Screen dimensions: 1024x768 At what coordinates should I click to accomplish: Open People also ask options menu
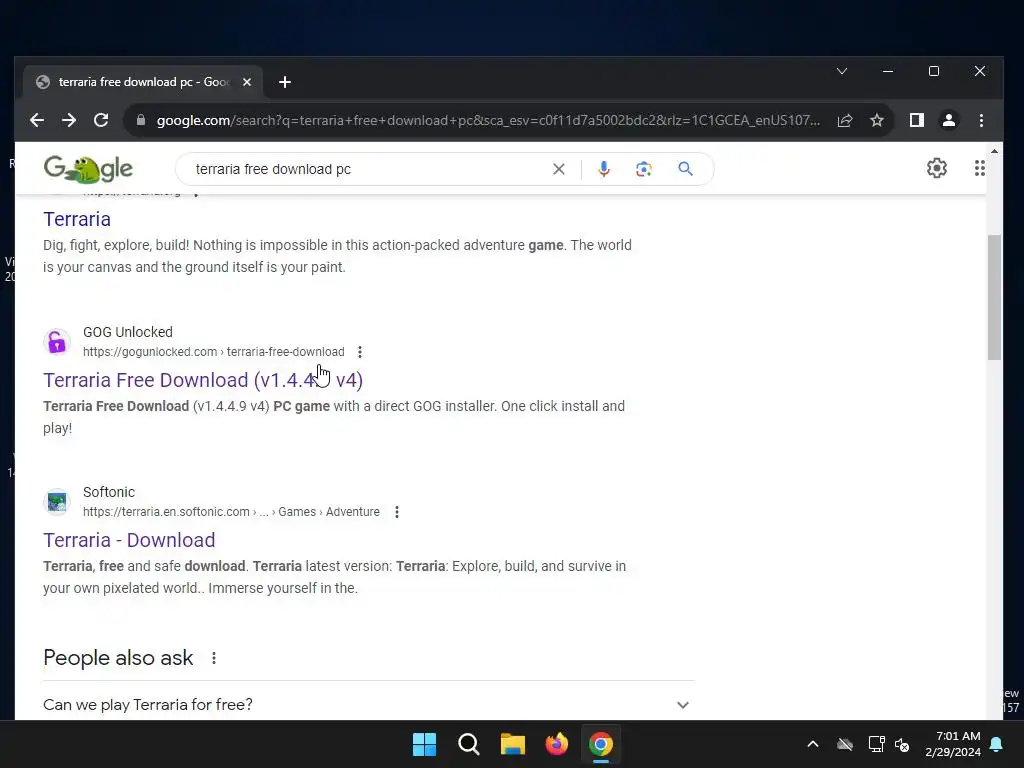point(214,658)
